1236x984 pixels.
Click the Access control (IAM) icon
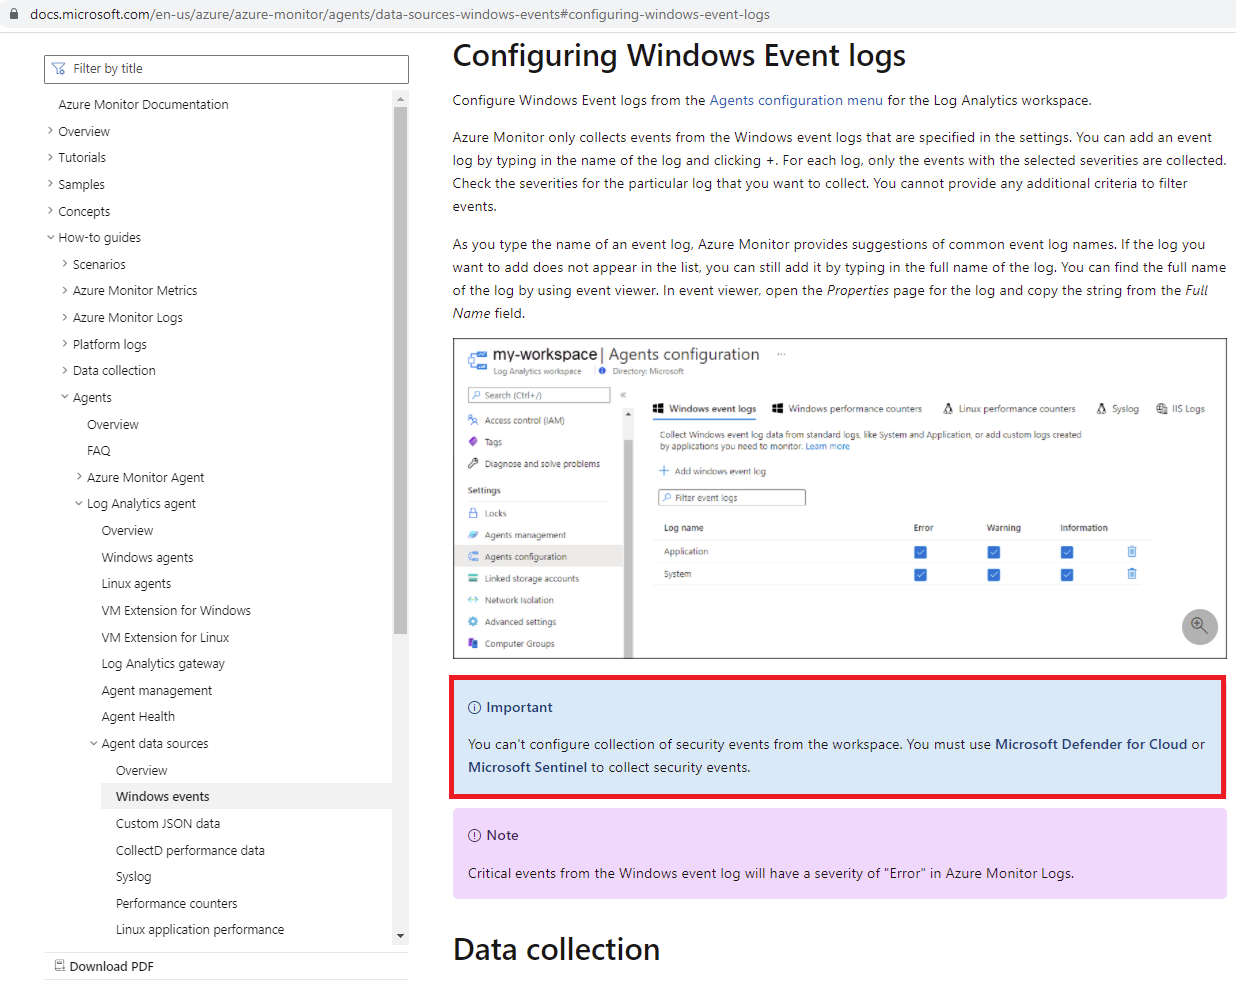point(473,420)
